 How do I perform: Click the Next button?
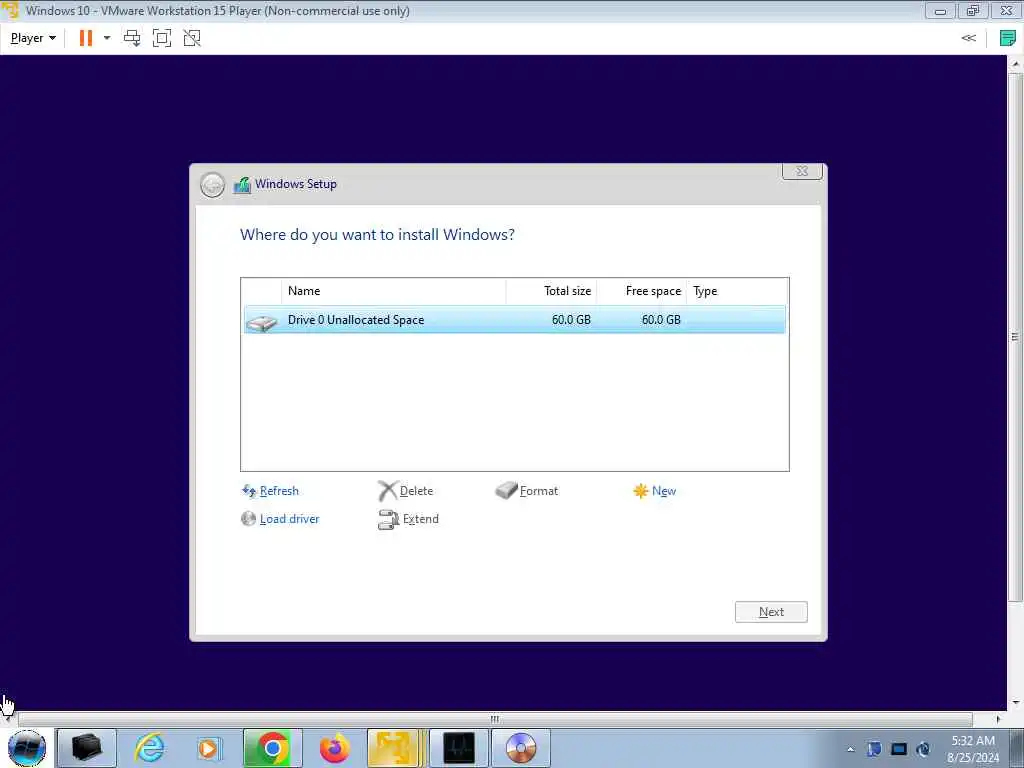pyautogui.click(x=771, y=612)
